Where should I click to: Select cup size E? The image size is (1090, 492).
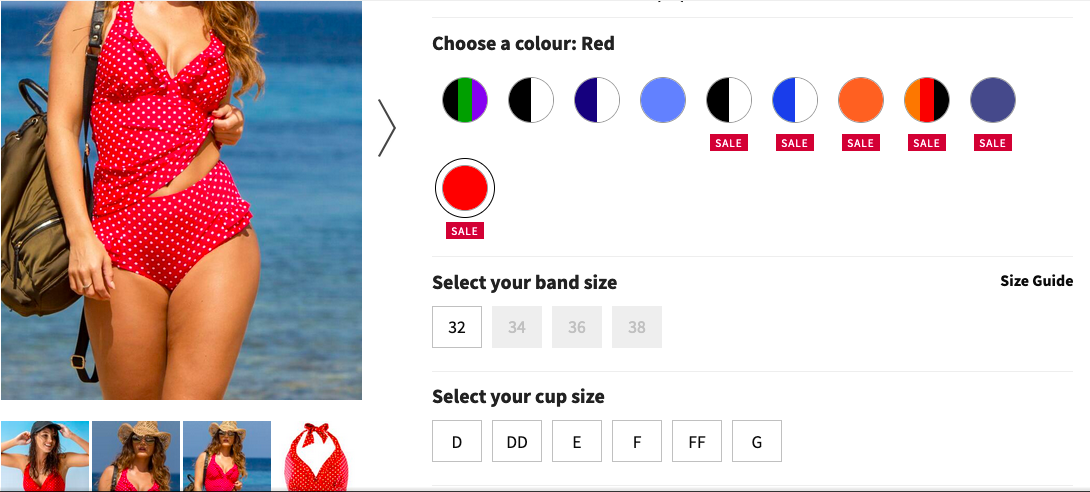pos(577,441)
